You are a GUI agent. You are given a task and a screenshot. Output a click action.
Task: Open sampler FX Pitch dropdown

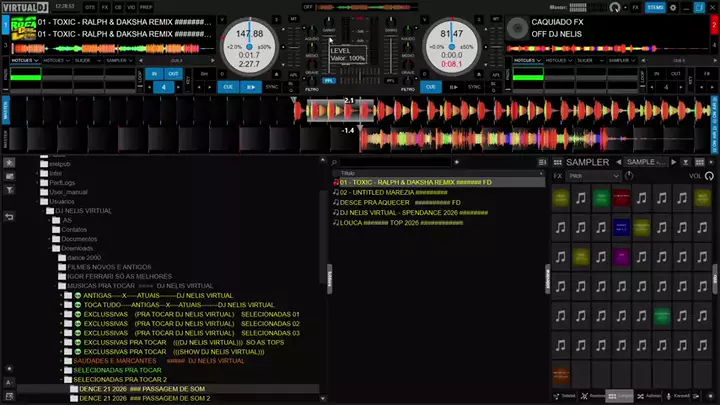click(594, 176)
